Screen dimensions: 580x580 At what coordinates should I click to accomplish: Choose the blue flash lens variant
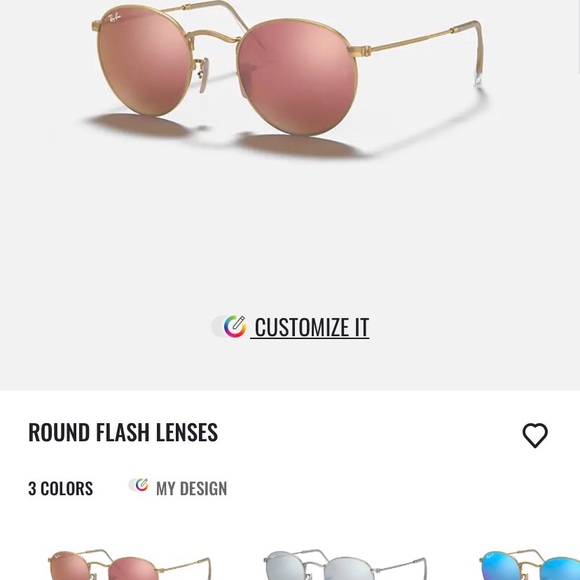tap(529, 565)
